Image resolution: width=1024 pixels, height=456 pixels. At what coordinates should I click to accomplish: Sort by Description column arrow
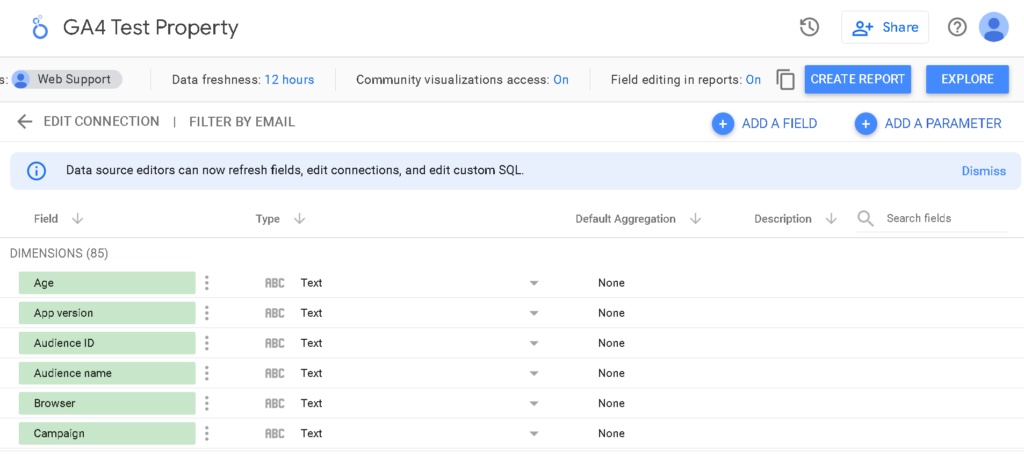831,219
